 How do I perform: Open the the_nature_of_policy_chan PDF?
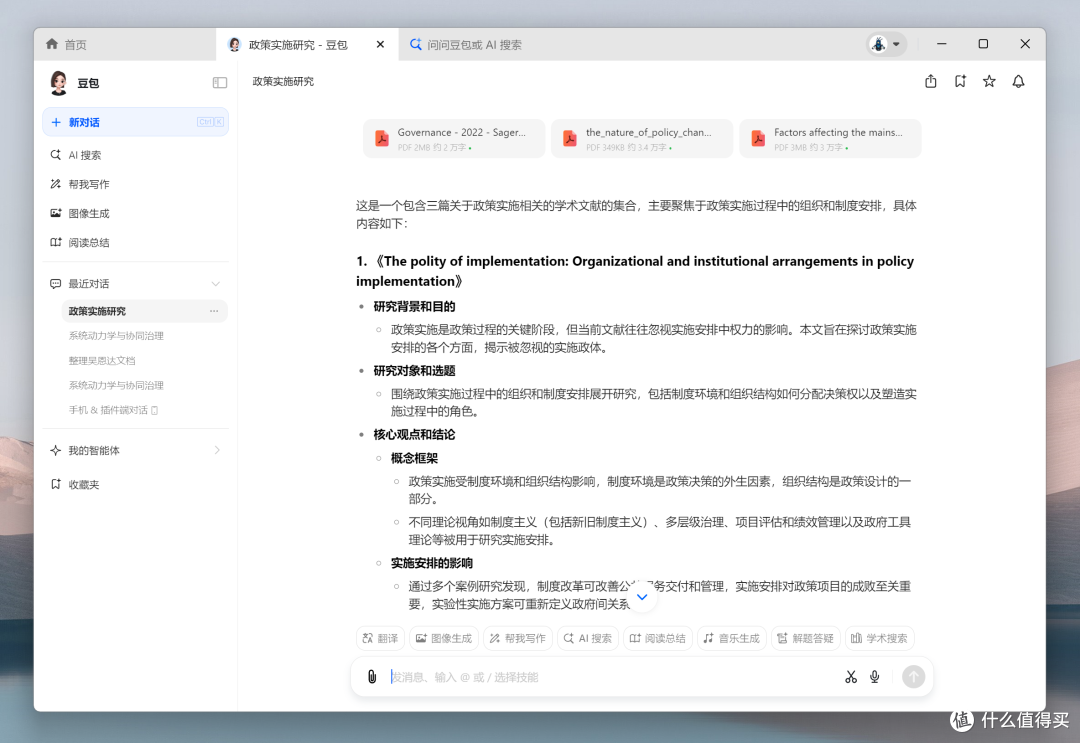[642, 138]
